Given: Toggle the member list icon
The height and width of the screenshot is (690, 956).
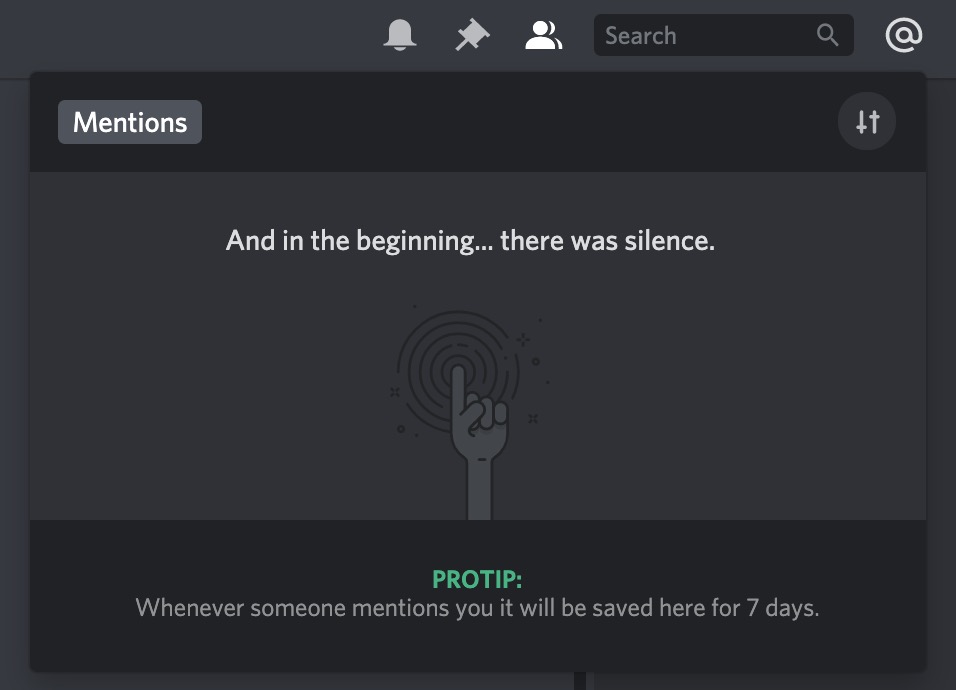Looking at the screenshot, I should pyautogui.click(x=543, y=36).
